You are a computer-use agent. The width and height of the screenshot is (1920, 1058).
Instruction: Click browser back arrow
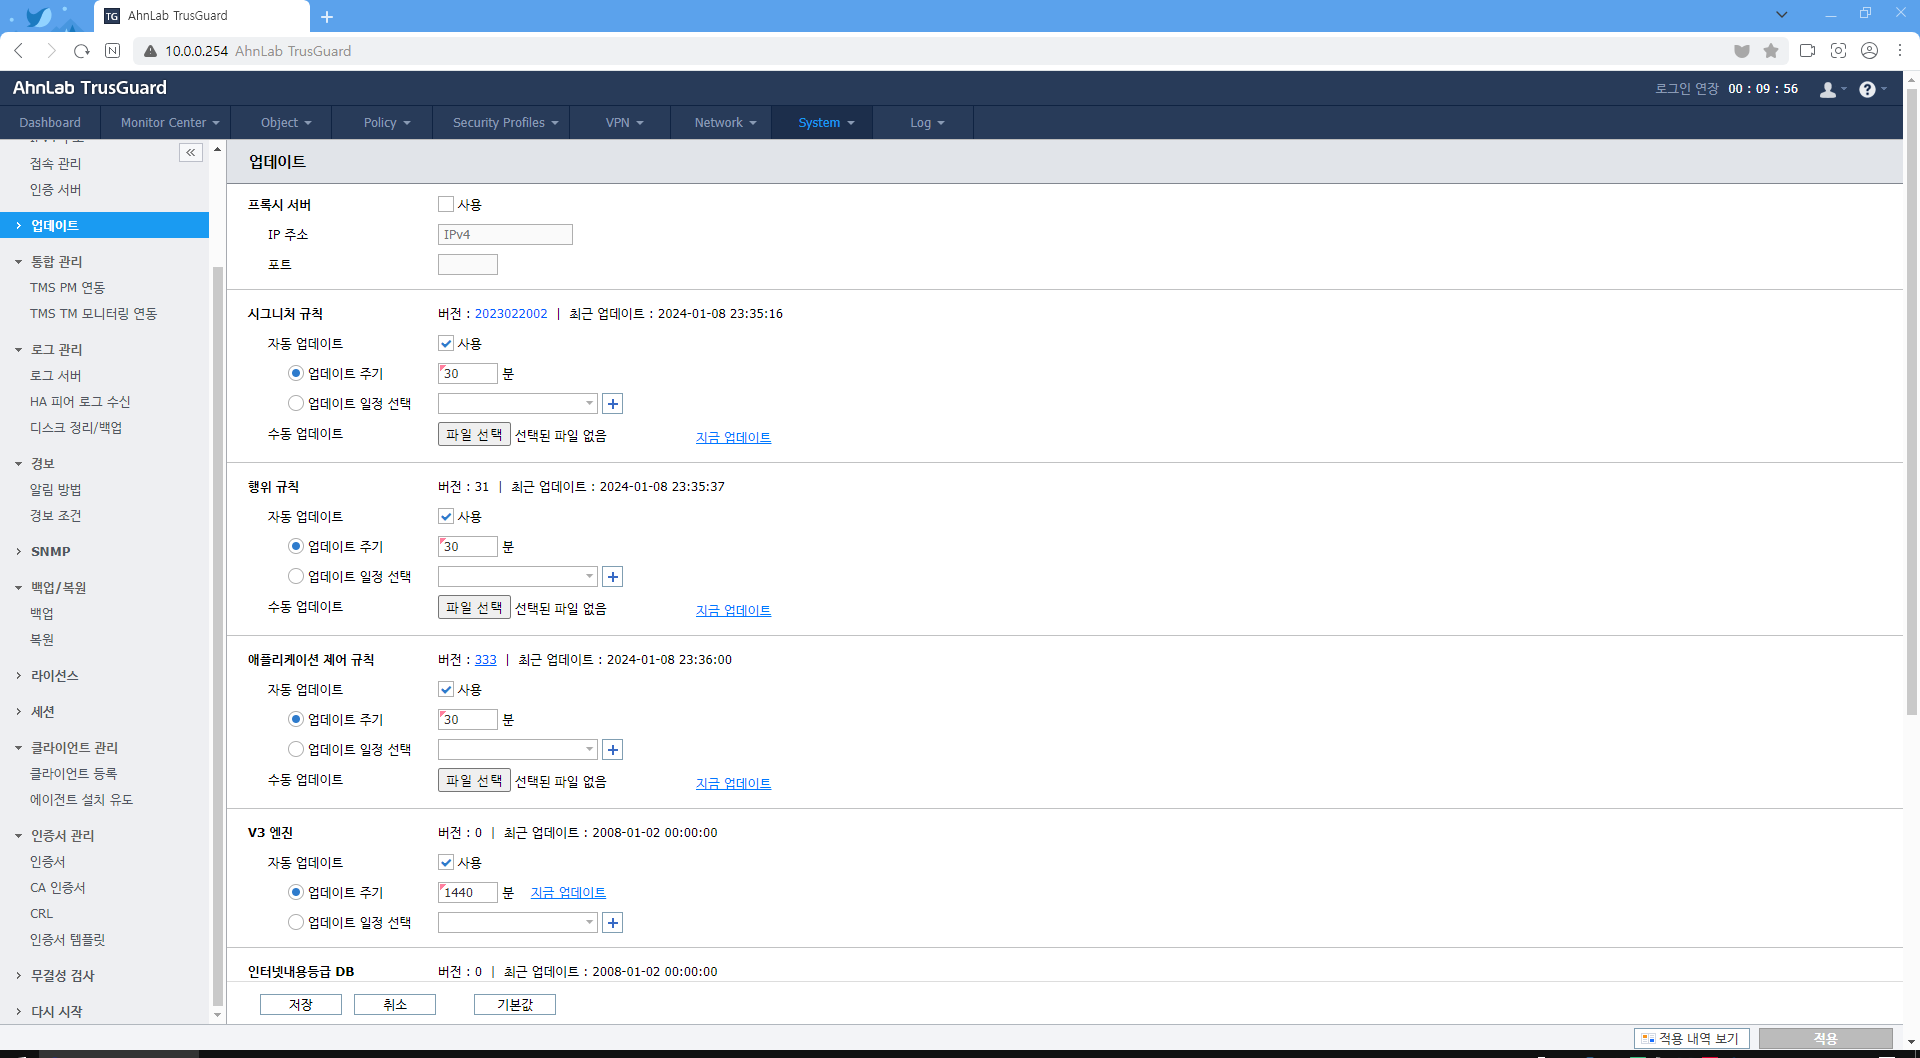coord(19,50)
